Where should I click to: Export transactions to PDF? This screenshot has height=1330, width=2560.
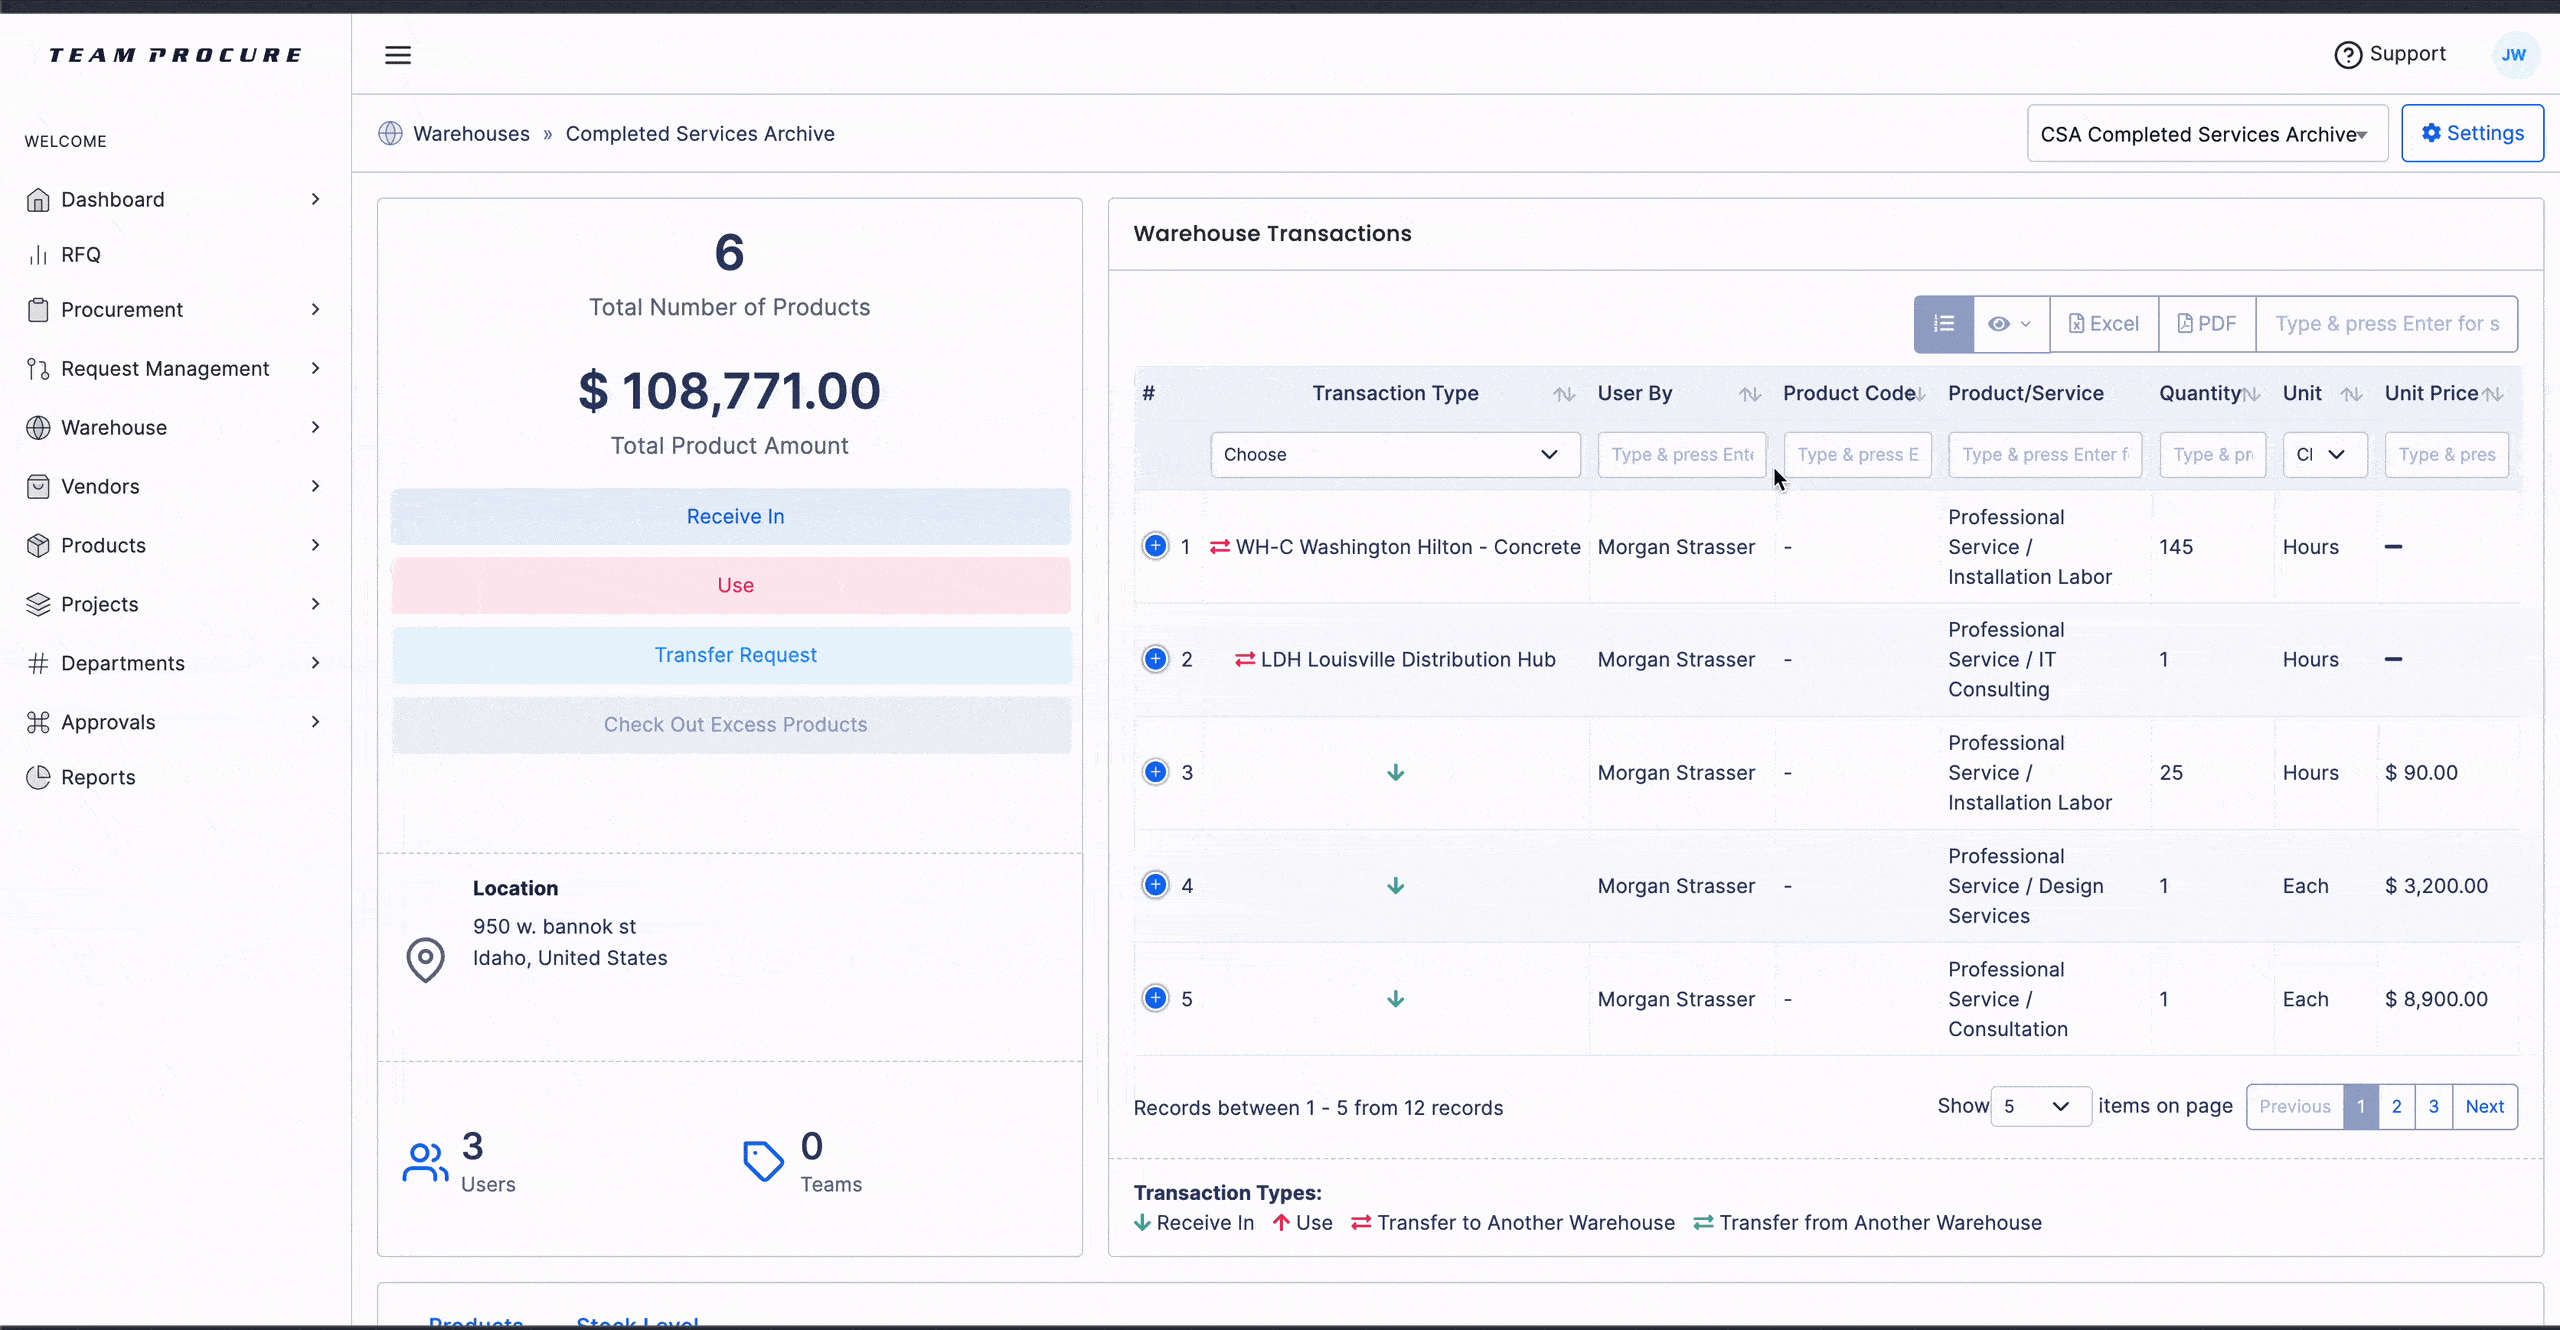[2207, 324]
